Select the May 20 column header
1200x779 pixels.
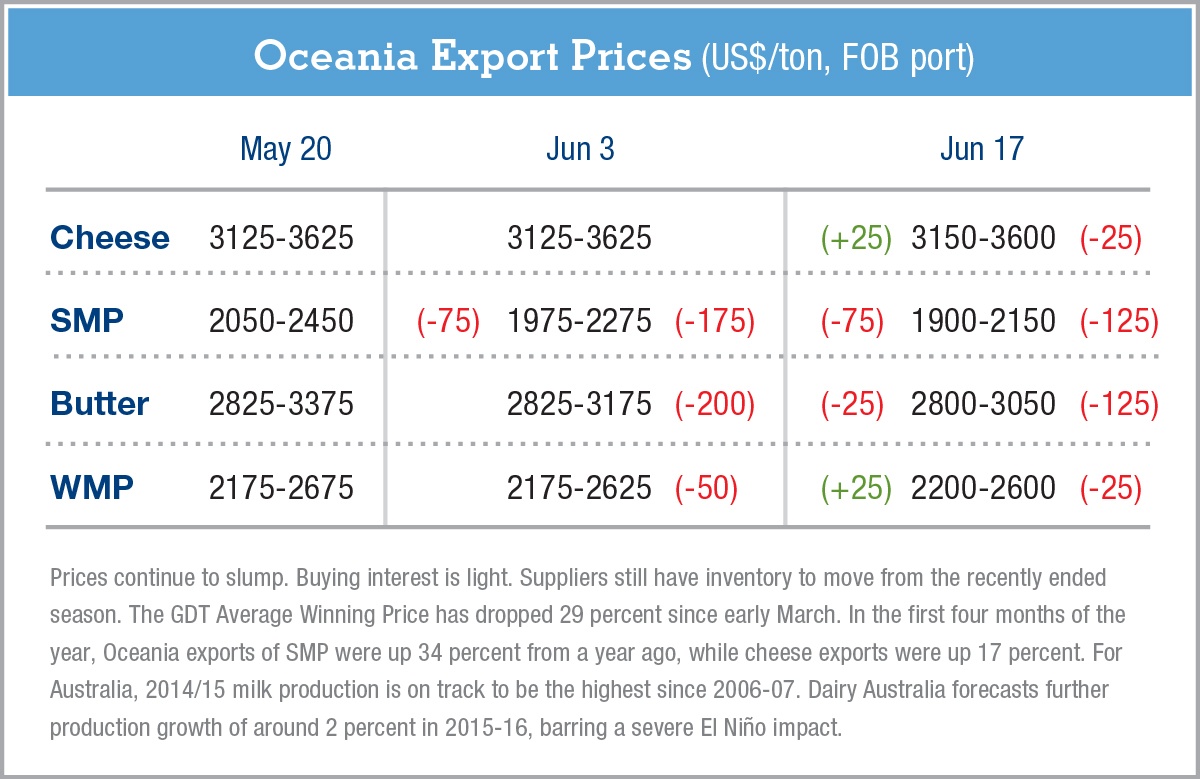[x=285, y=149]
